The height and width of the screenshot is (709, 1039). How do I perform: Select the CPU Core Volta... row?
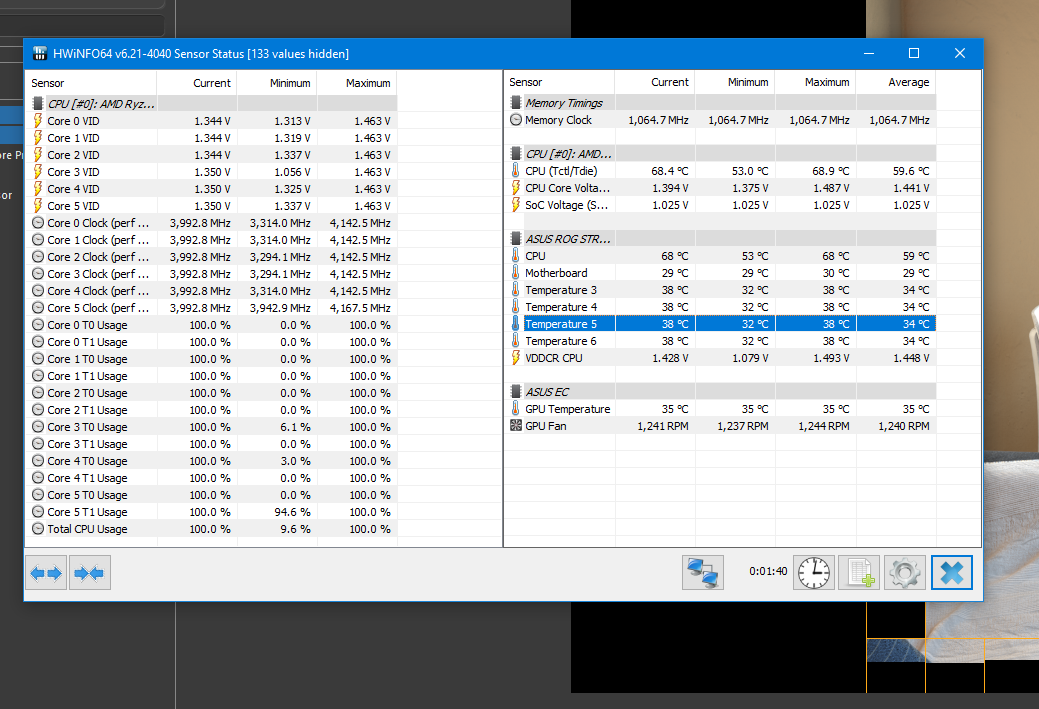click(721, 188)
